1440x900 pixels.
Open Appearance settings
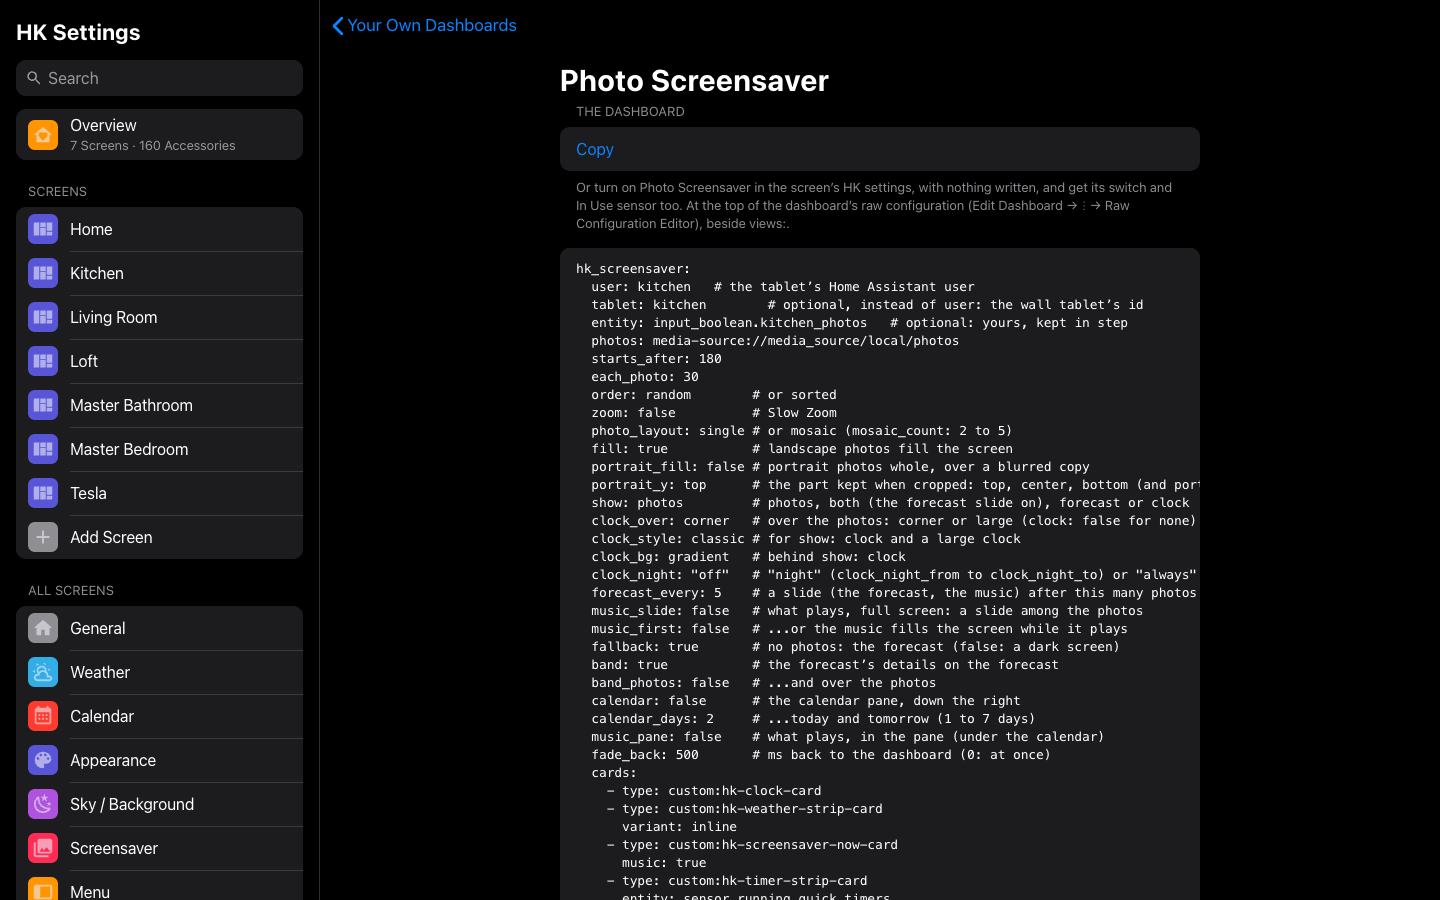[159, 760]
